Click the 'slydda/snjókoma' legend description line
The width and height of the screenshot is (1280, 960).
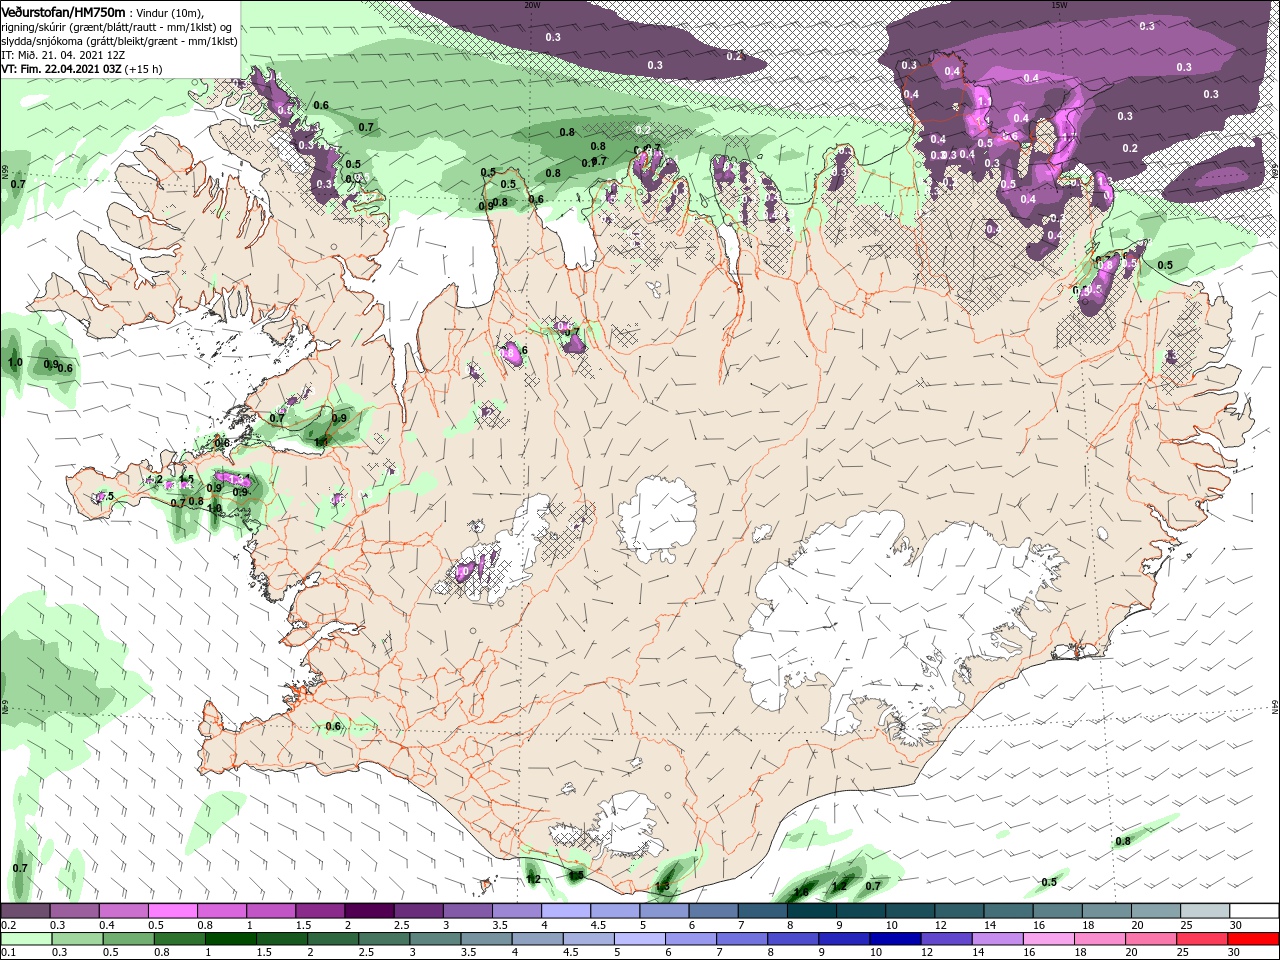coord(119,41)
